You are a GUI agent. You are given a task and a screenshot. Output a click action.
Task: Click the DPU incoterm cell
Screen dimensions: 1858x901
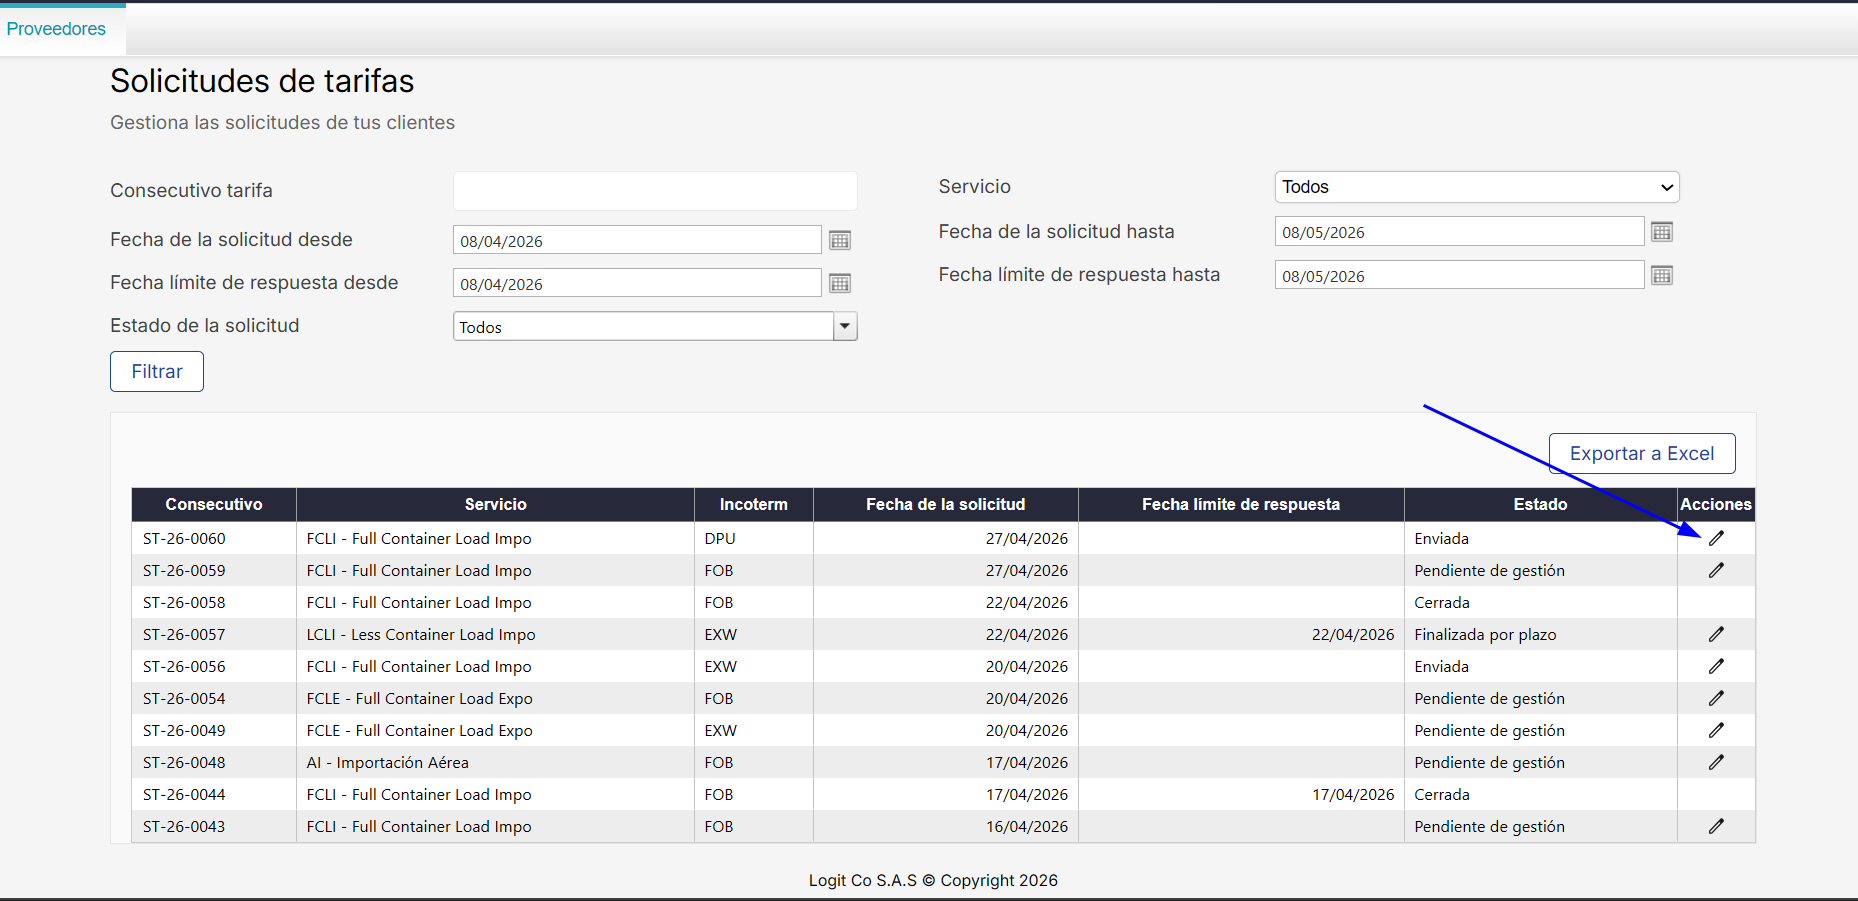754,538
